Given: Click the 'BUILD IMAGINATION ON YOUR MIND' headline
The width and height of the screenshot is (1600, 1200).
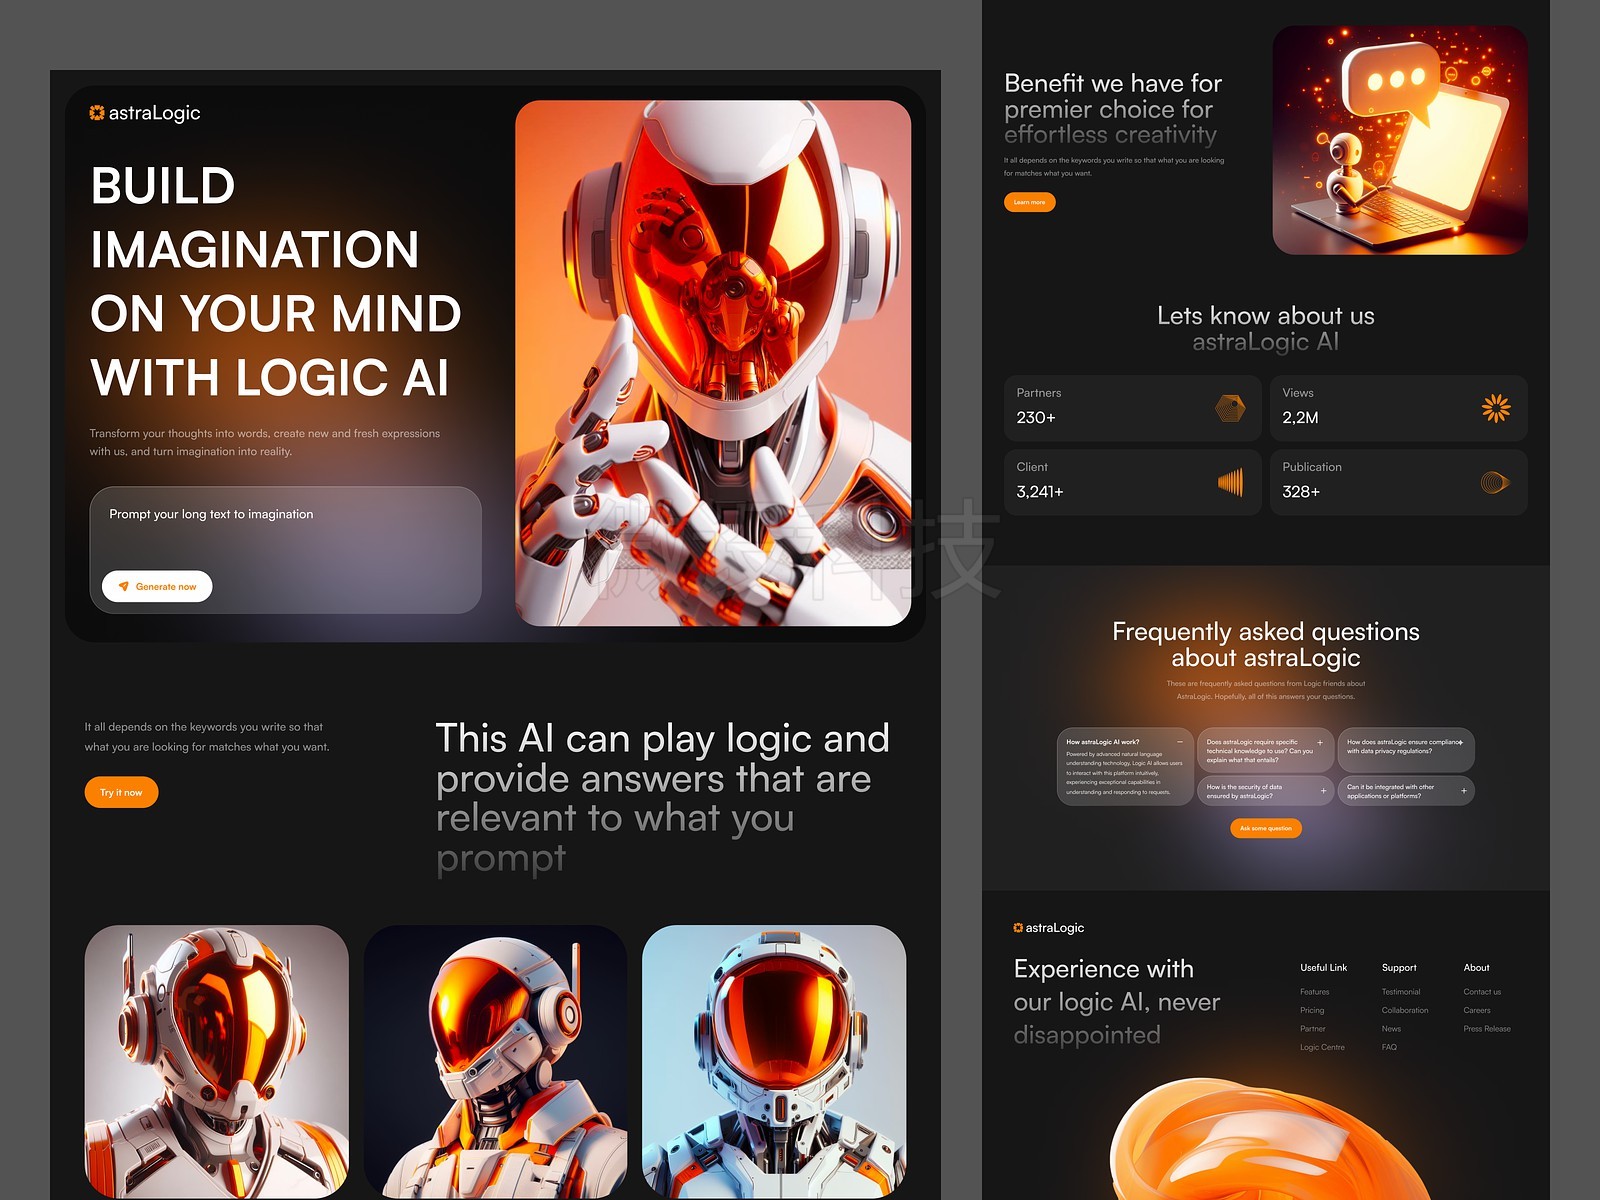Looking at the screenshot, I should [276, 281].
